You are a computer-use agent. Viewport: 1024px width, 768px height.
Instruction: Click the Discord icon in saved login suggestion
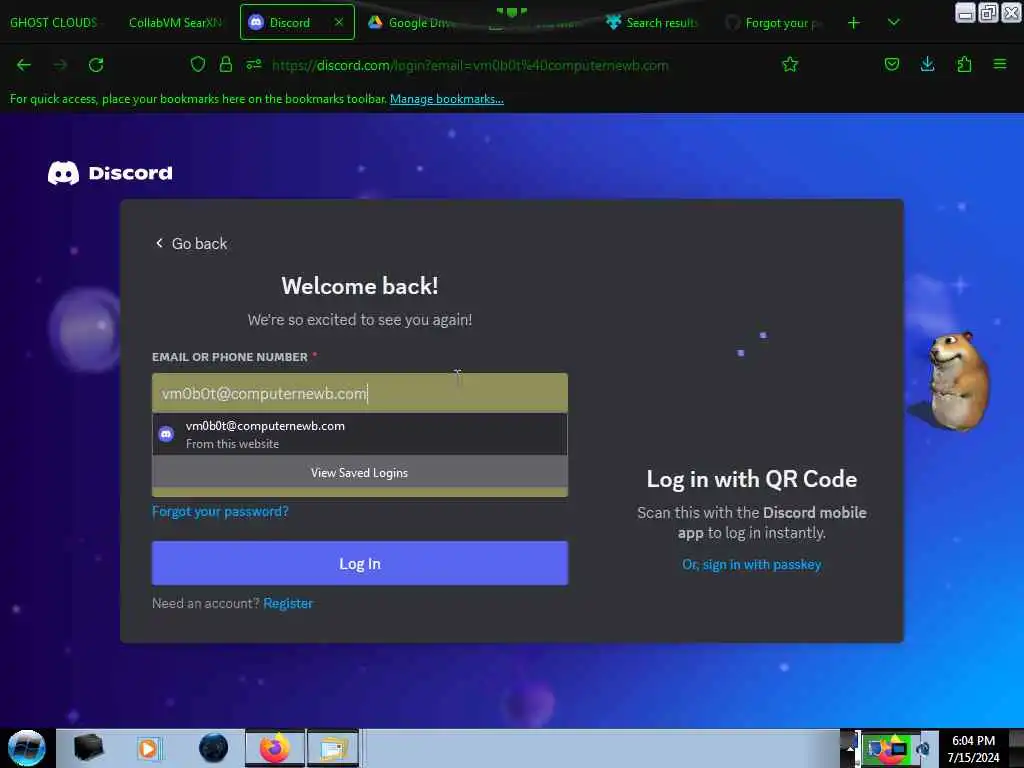[x=167, y=434]
